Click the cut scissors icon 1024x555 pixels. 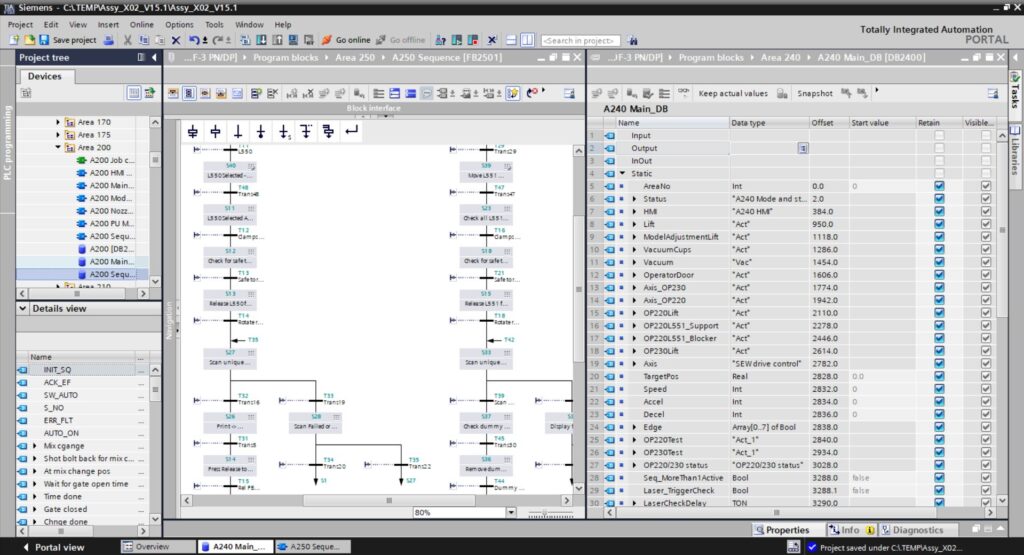coord(128,40)
